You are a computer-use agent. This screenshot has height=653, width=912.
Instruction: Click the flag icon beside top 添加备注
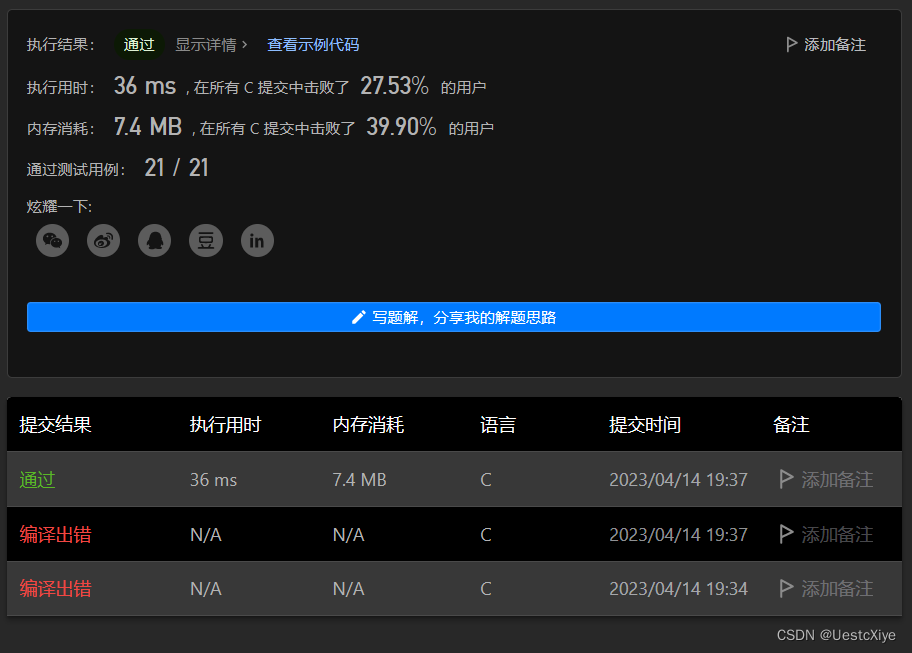pyautogui.click(x=791, y=44)
